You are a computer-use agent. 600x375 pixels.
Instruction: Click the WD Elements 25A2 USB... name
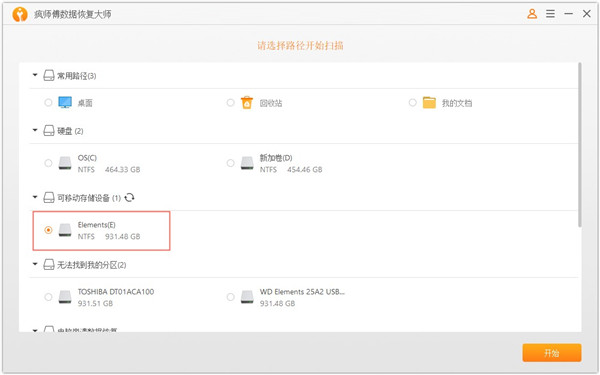coord(302,292)
